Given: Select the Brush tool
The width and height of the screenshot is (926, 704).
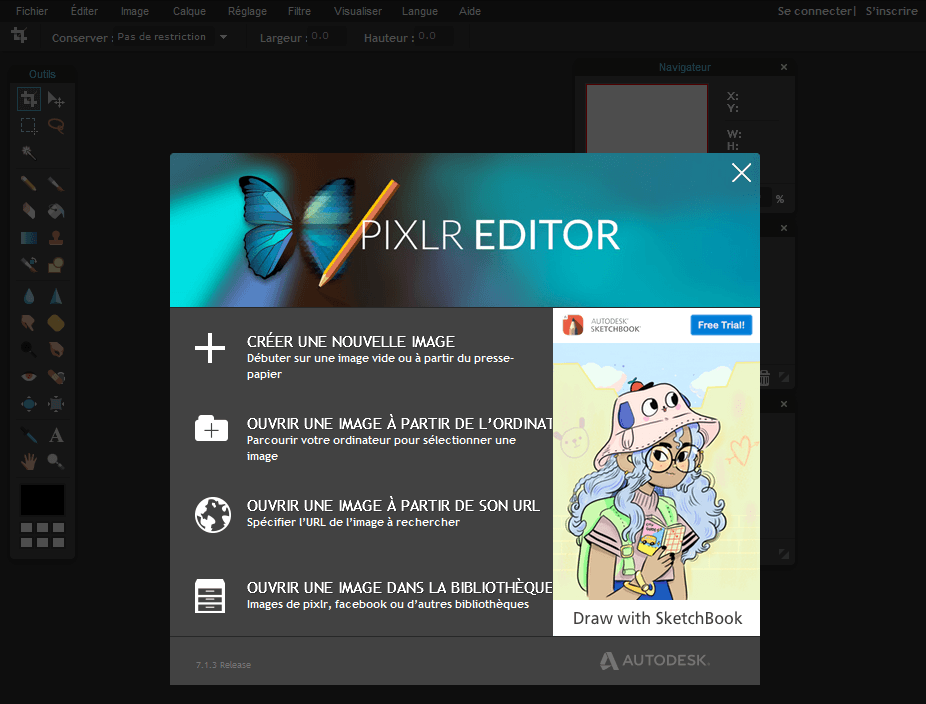Looking at the screenshot, I should pyautogui.click(x=56, y=184).
